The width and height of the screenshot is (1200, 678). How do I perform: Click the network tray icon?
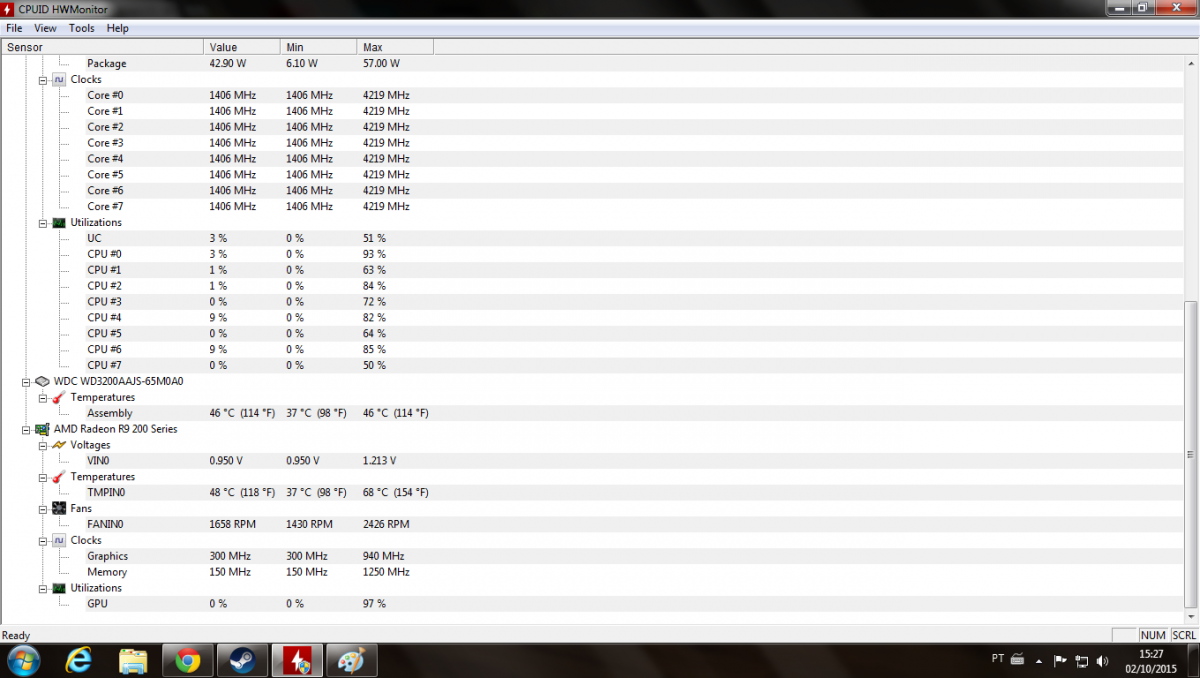(x=1082, y=661)
